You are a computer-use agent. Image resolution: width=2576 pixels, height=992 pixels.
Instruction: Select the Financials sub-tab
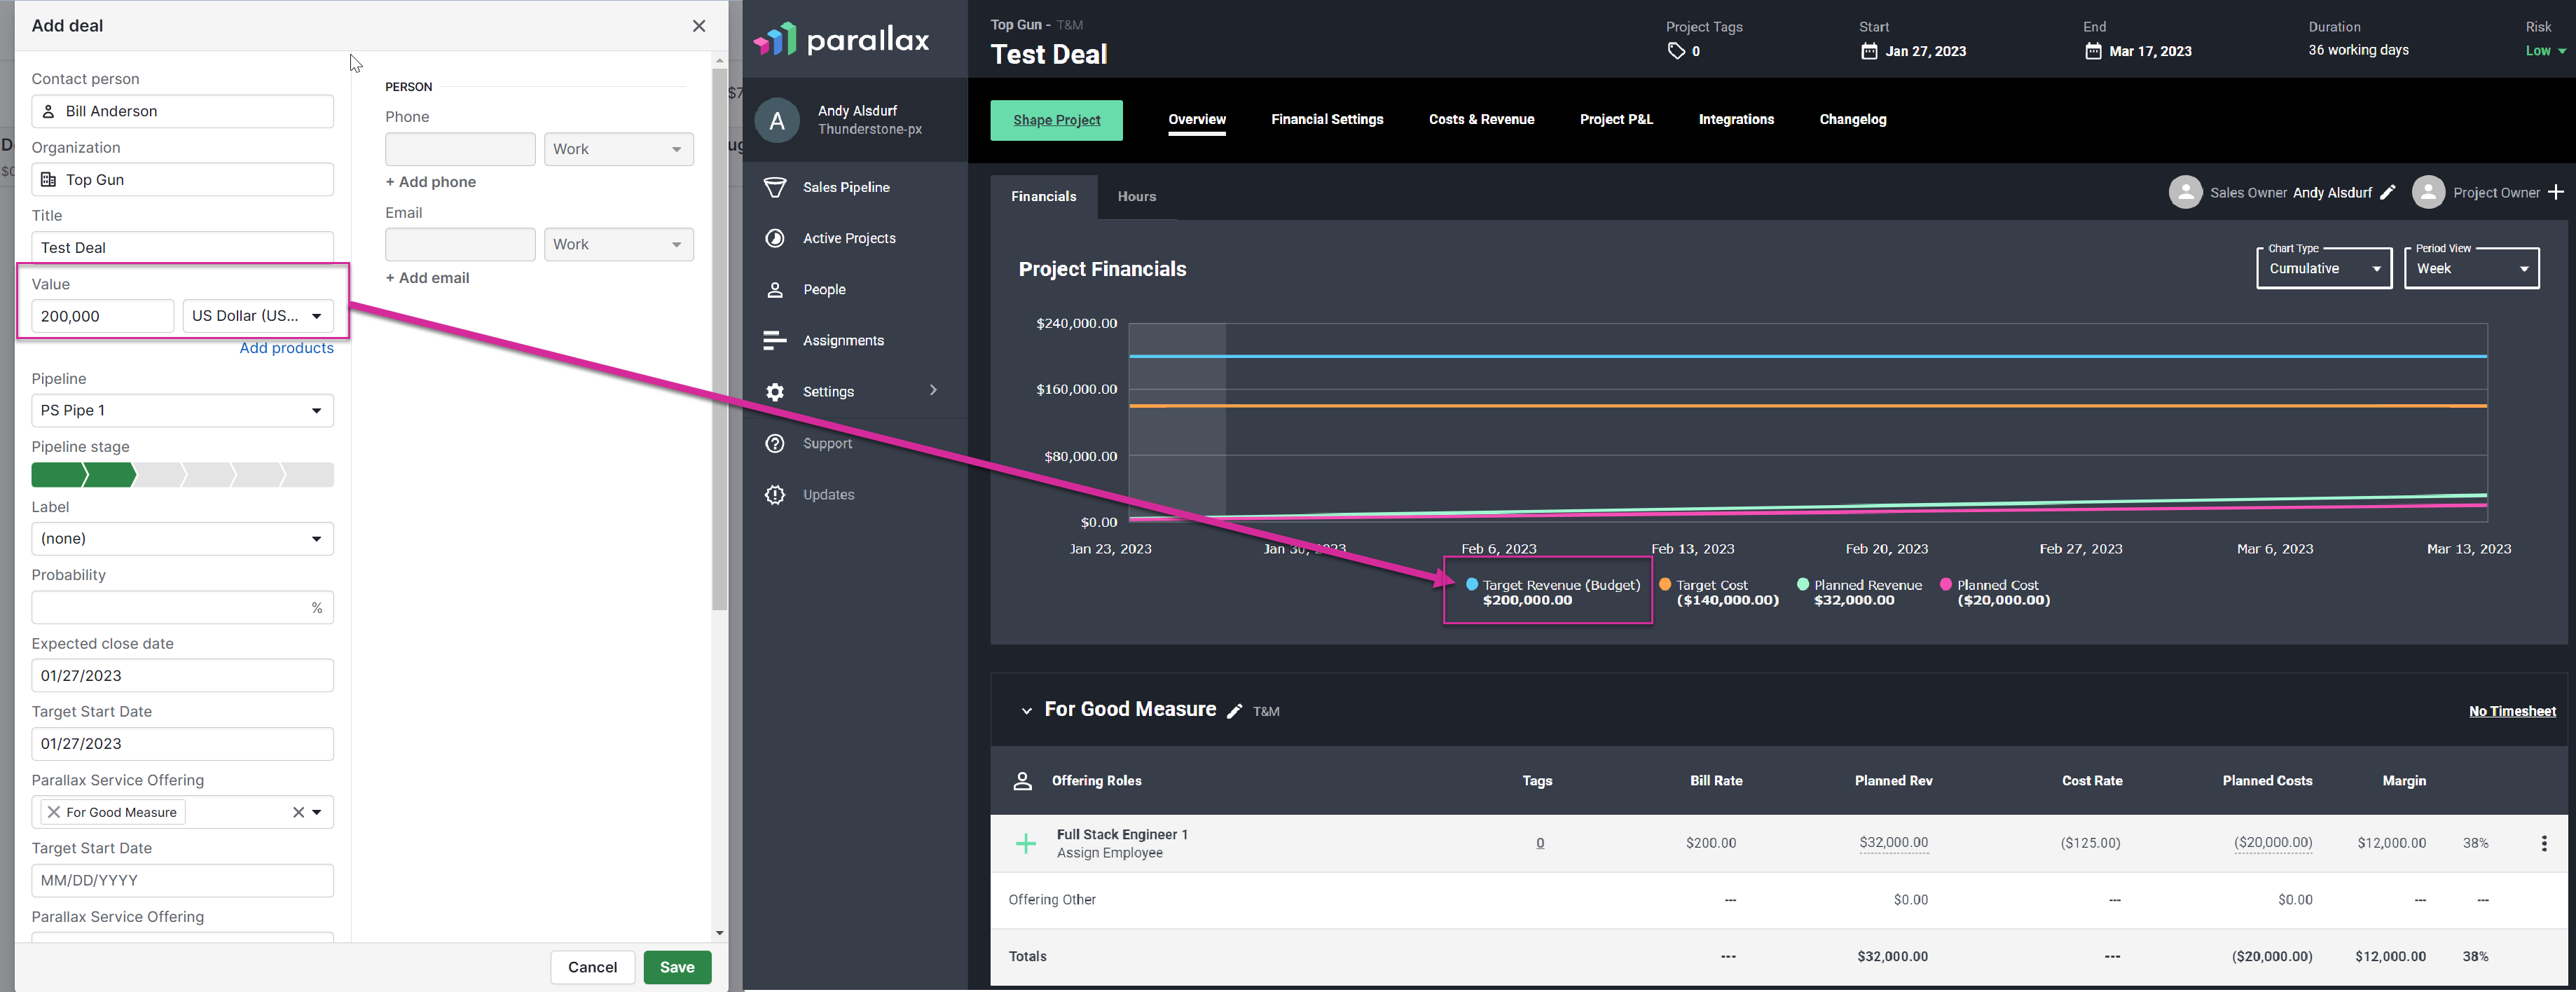tap(1043, 196)
